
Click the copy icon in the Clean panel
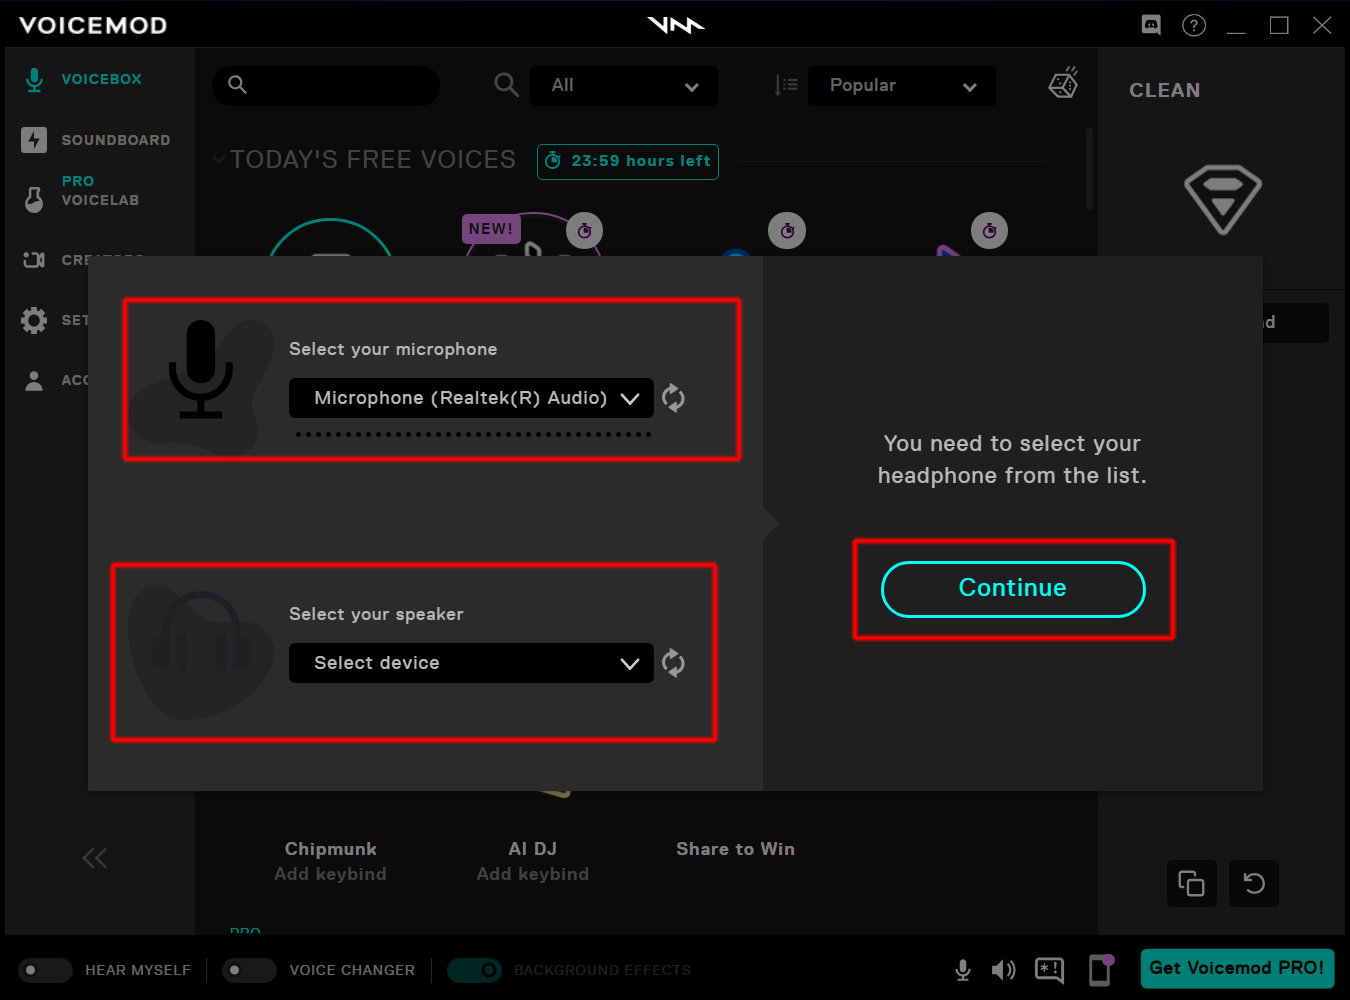tap(1191, 883)
